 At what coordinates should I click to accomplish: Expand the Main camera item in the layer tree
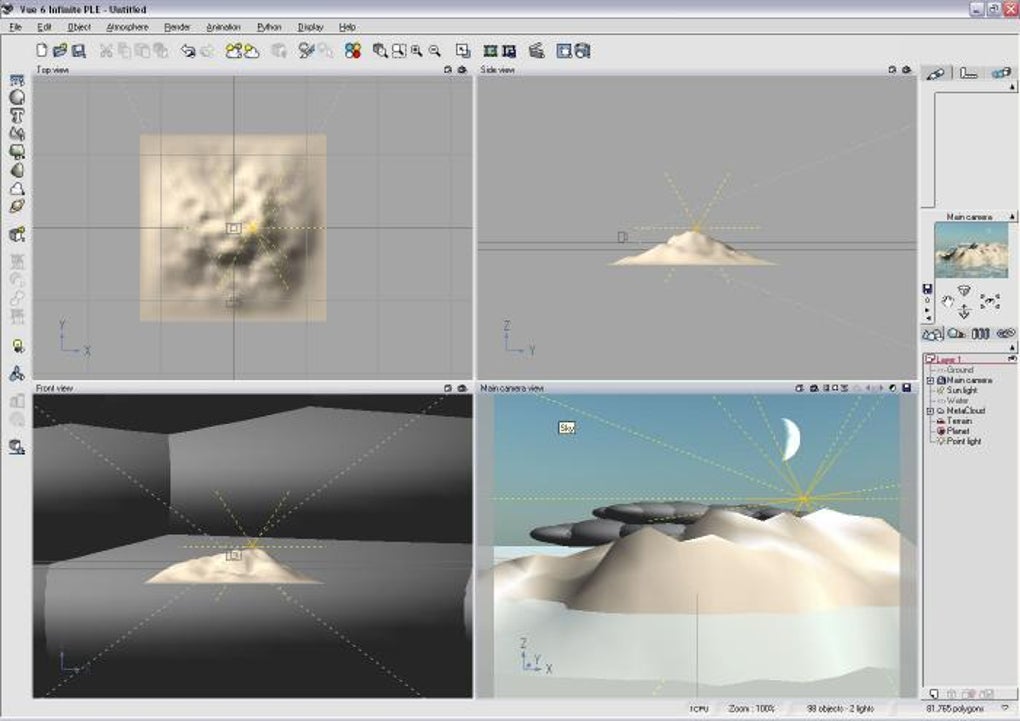coord(929,379)
